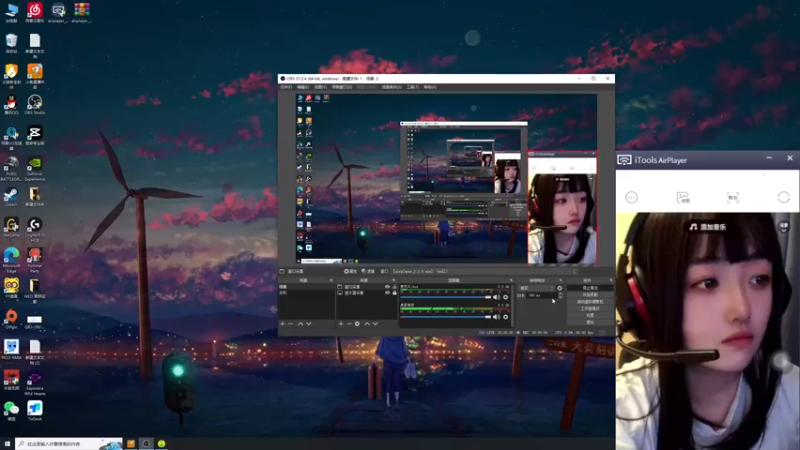Viewport: 800px width, 450px height.
Task: Adjust transition duration stepper arrows
Action: pos(560,295)
